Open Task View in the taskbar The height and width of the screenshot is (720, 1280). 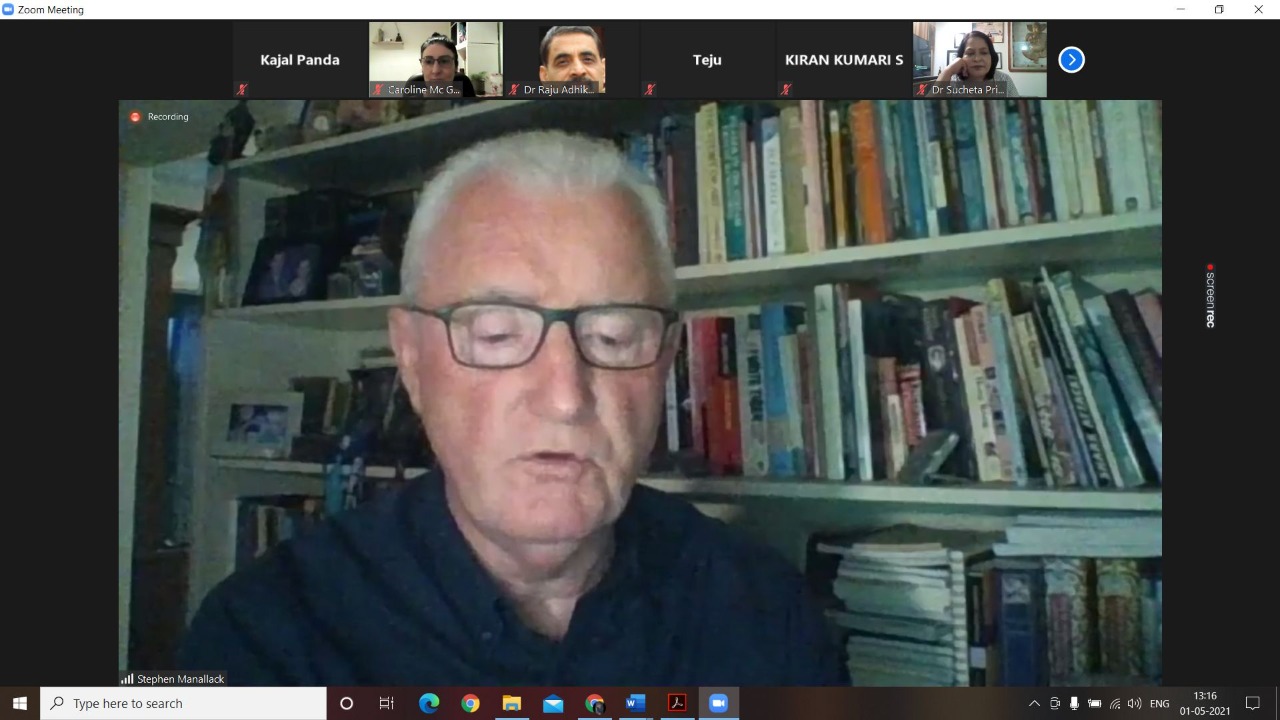387,703
